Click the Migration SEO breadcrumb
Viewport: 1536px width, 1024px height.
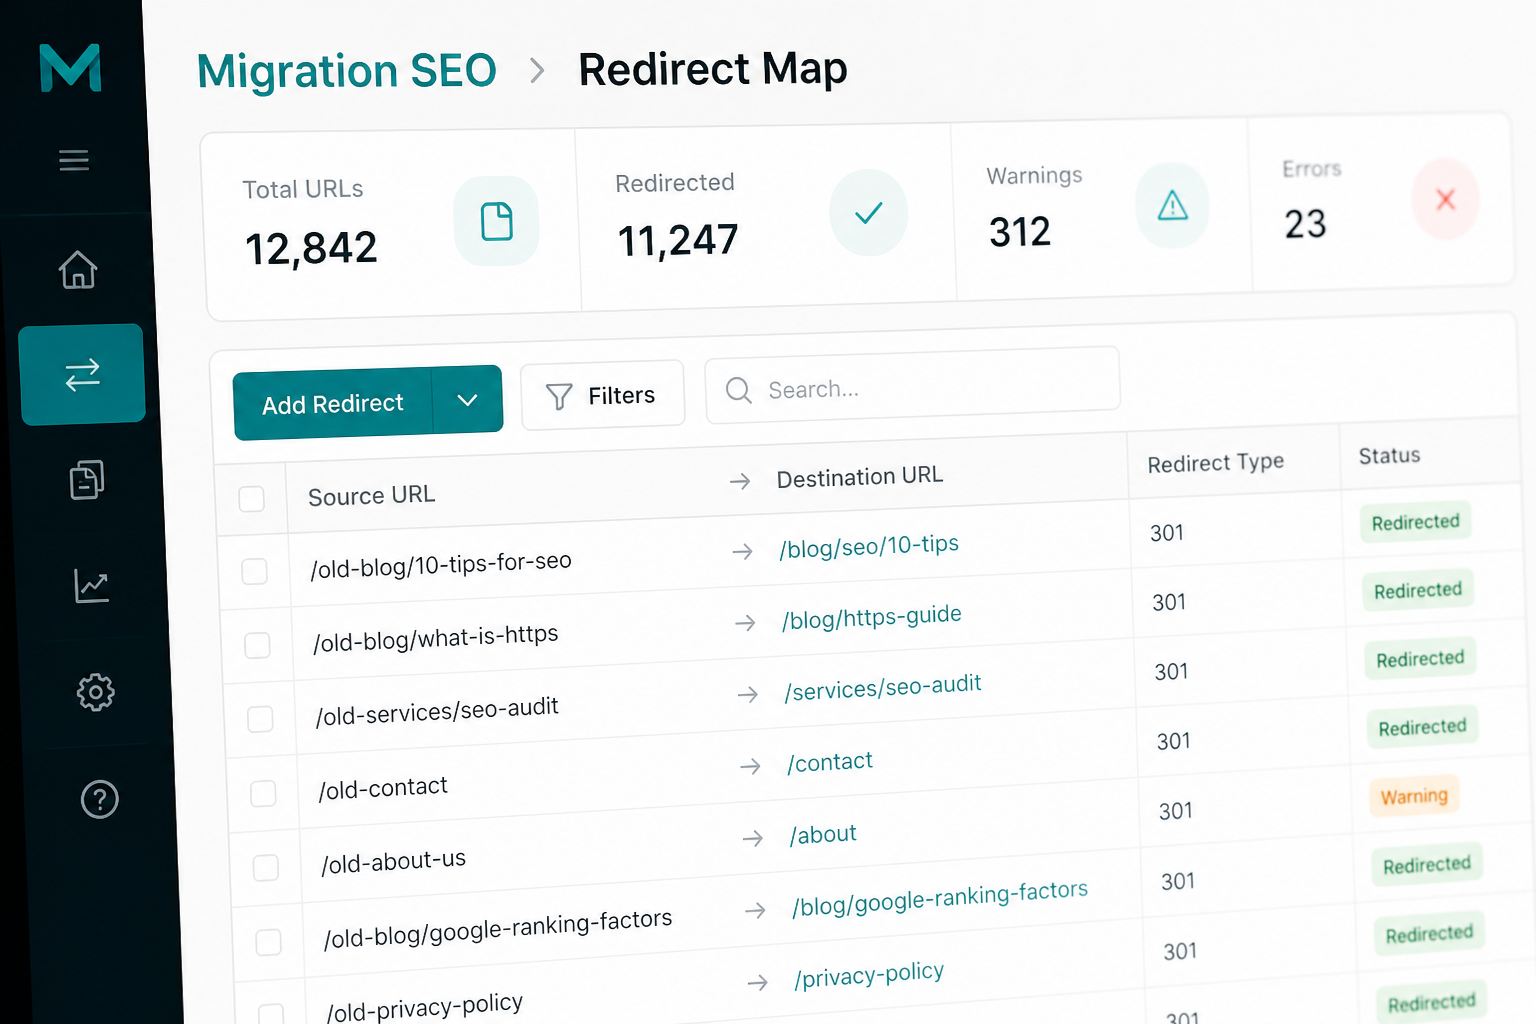point(347,71)
